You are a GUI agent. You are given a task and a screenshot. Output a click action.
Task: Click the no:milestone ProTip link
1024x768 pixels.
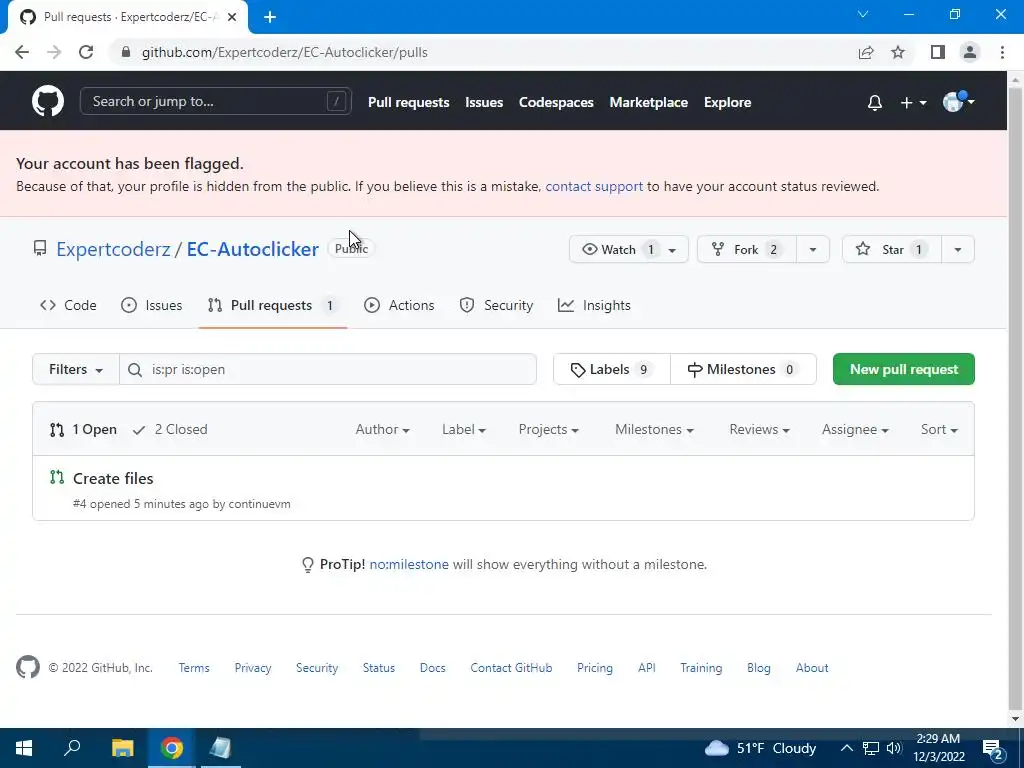409,564
